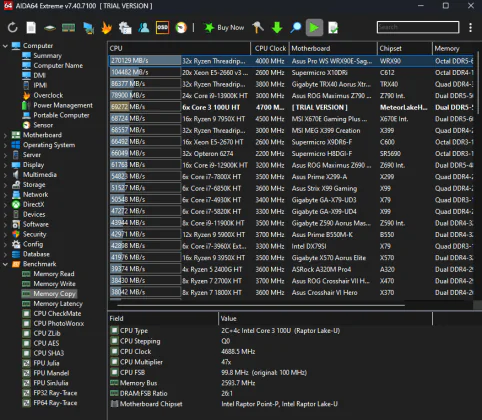Open preferences hammer tool icon
The image size is (482, 420).
pyautogui.click(x=258, y=28)
